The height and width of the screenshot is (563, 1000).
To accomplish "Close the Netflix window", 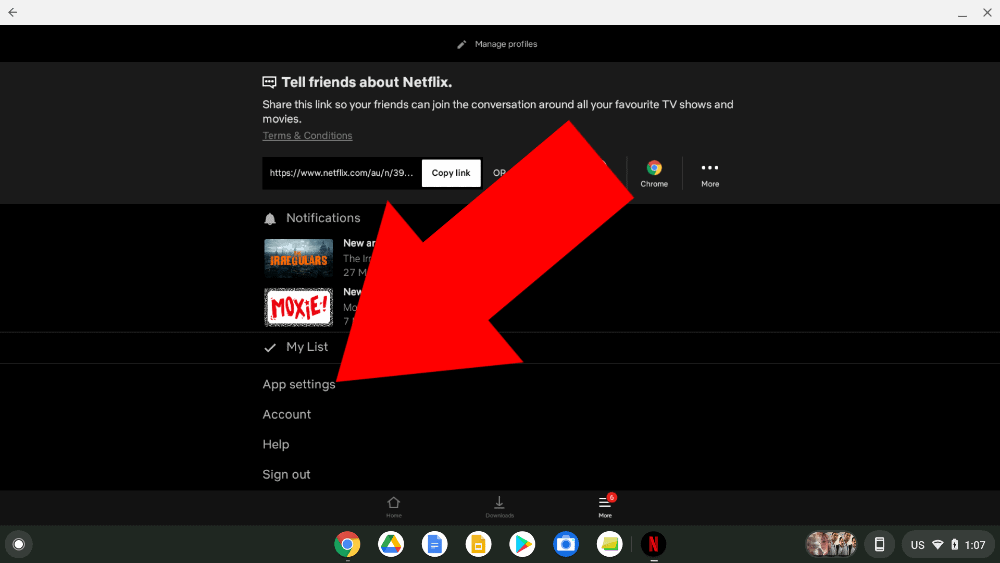I will pyautogui.click(x=987, y=12).
